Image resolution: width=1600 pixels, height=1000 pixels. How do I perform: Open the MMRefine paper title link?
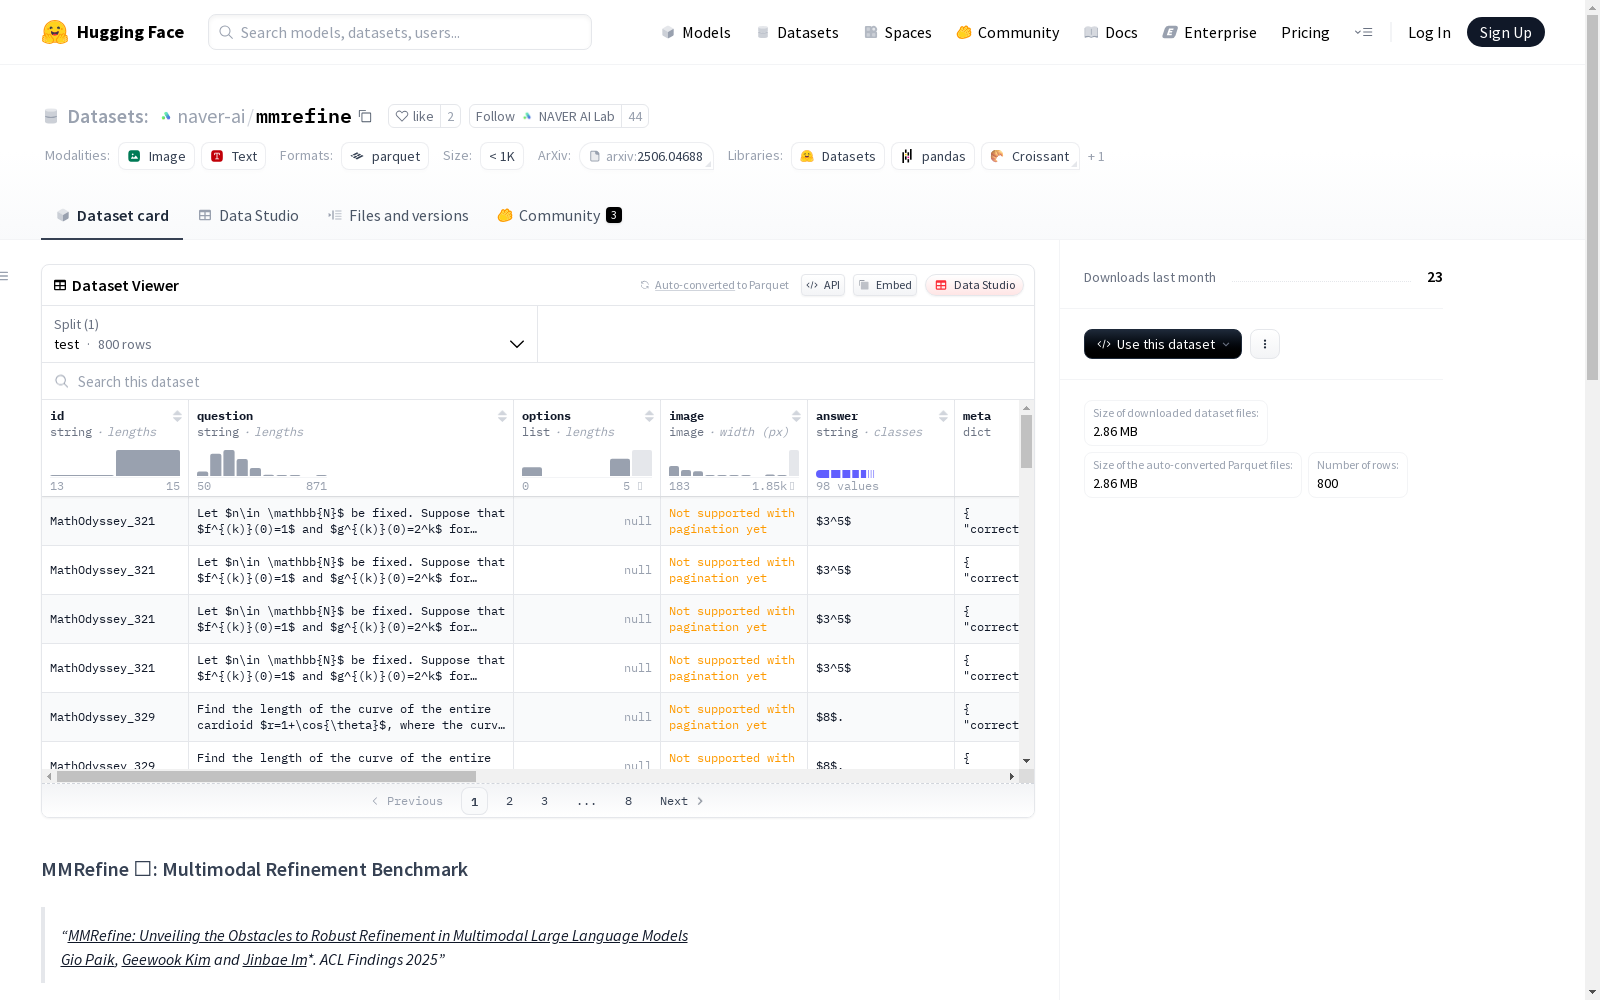point(378,935)
